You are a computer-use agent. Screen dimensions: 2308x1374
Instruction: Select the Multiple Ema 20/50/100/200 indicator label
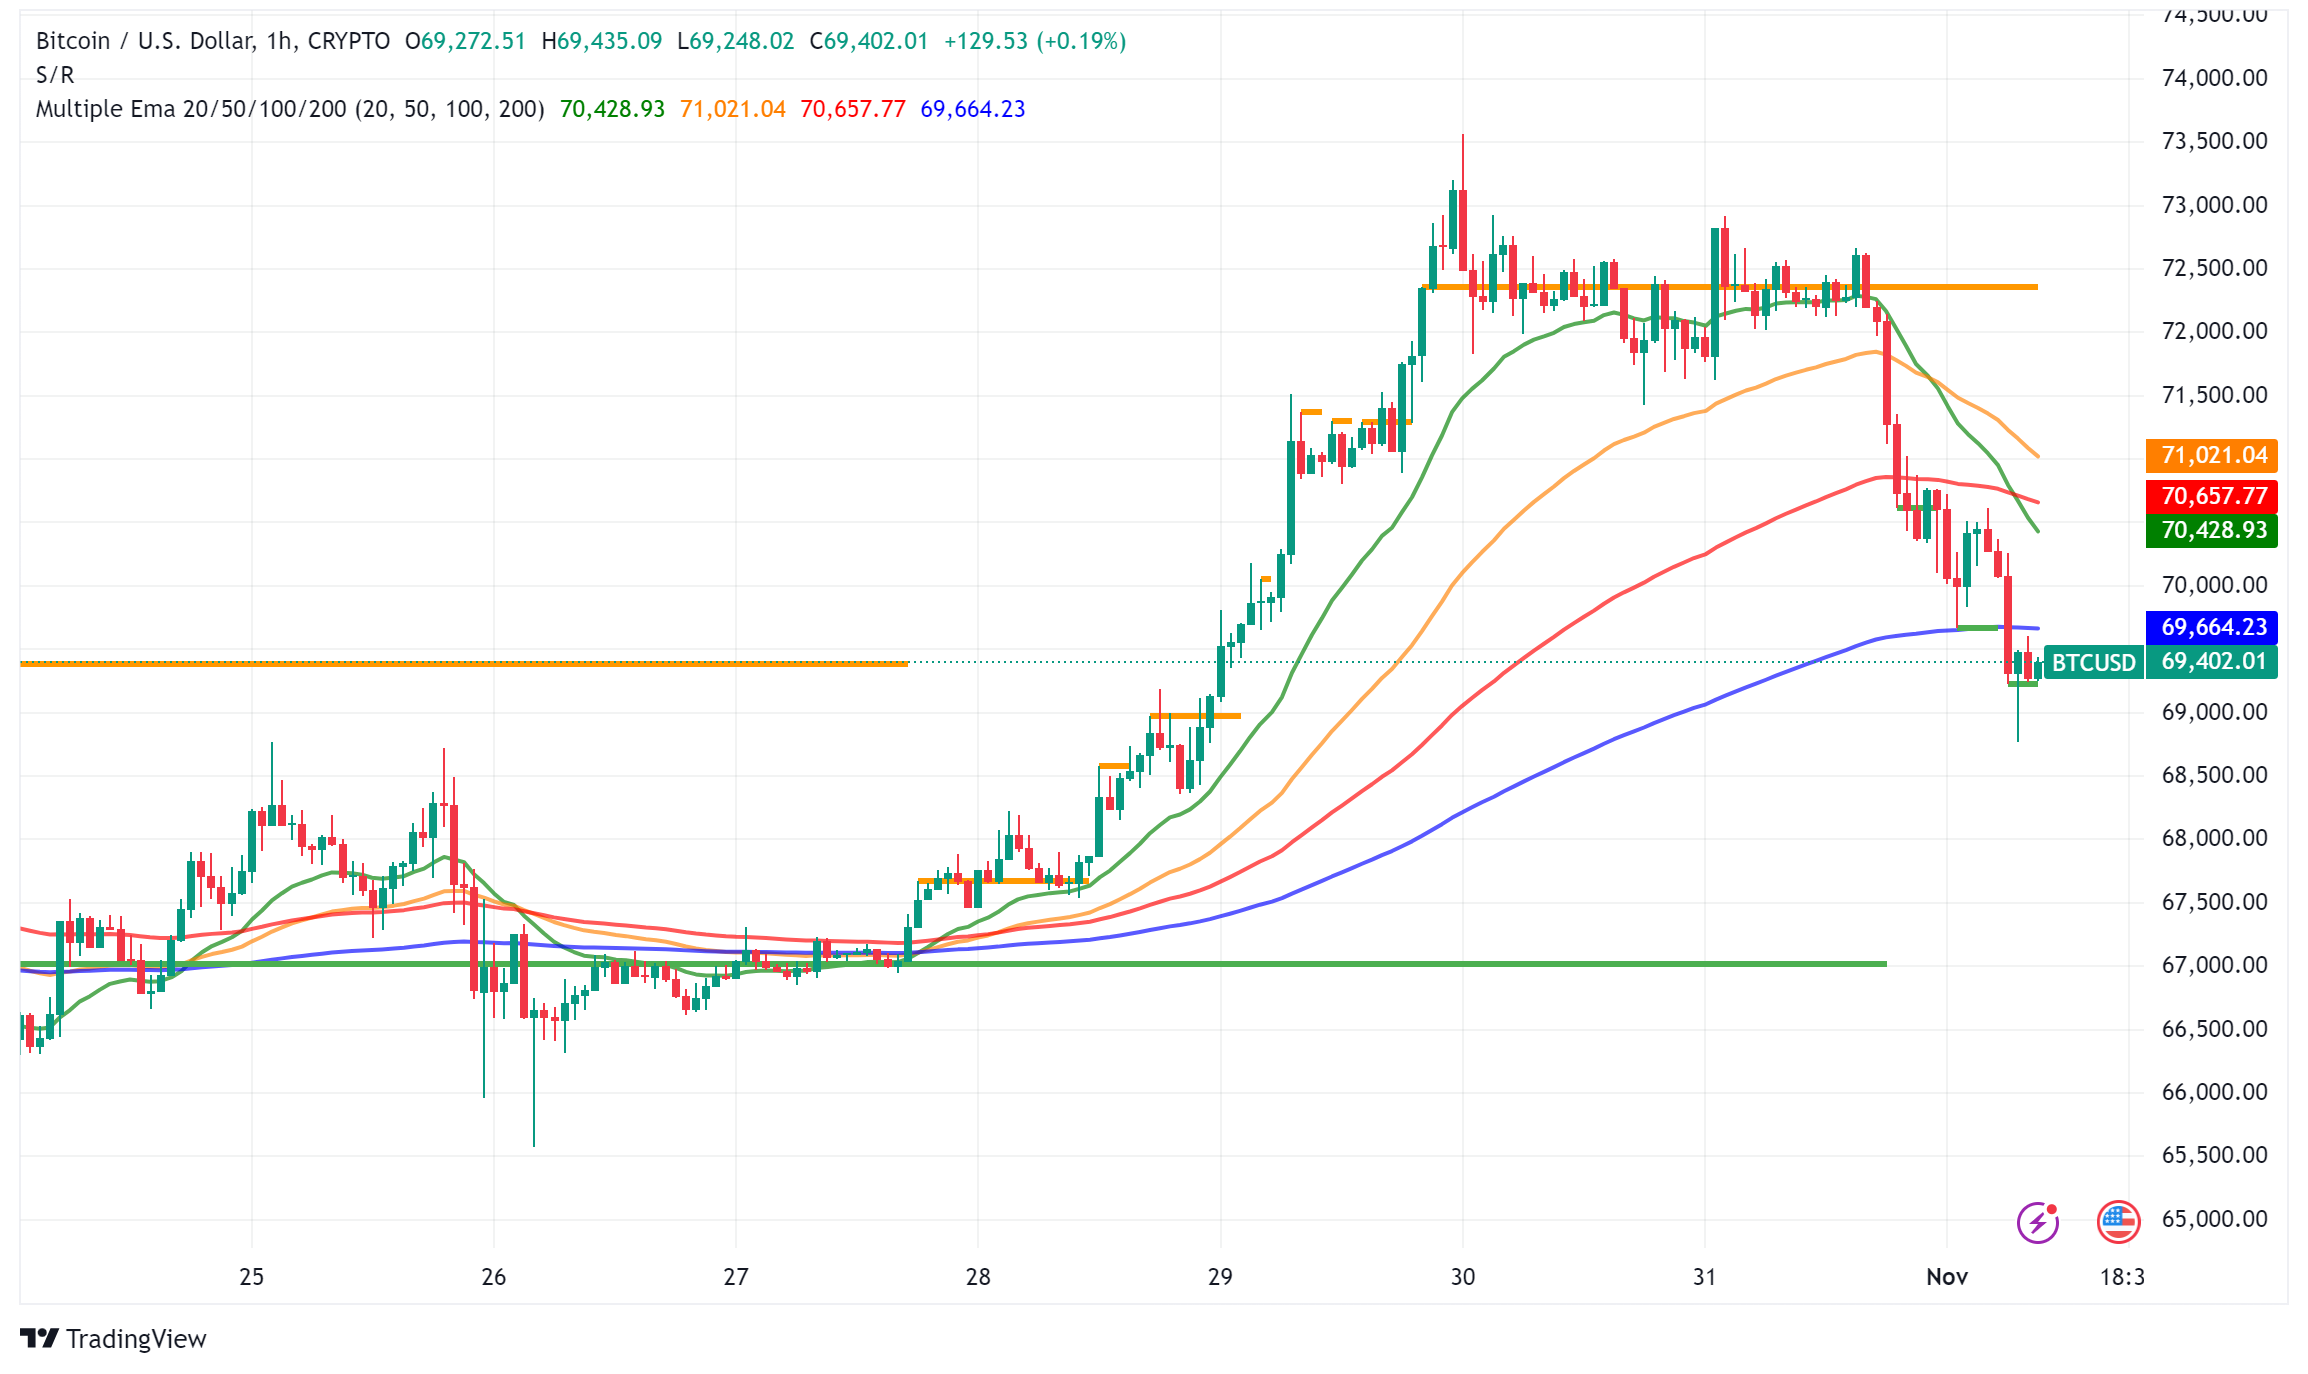pyautogui.click(x=290, y=109)
